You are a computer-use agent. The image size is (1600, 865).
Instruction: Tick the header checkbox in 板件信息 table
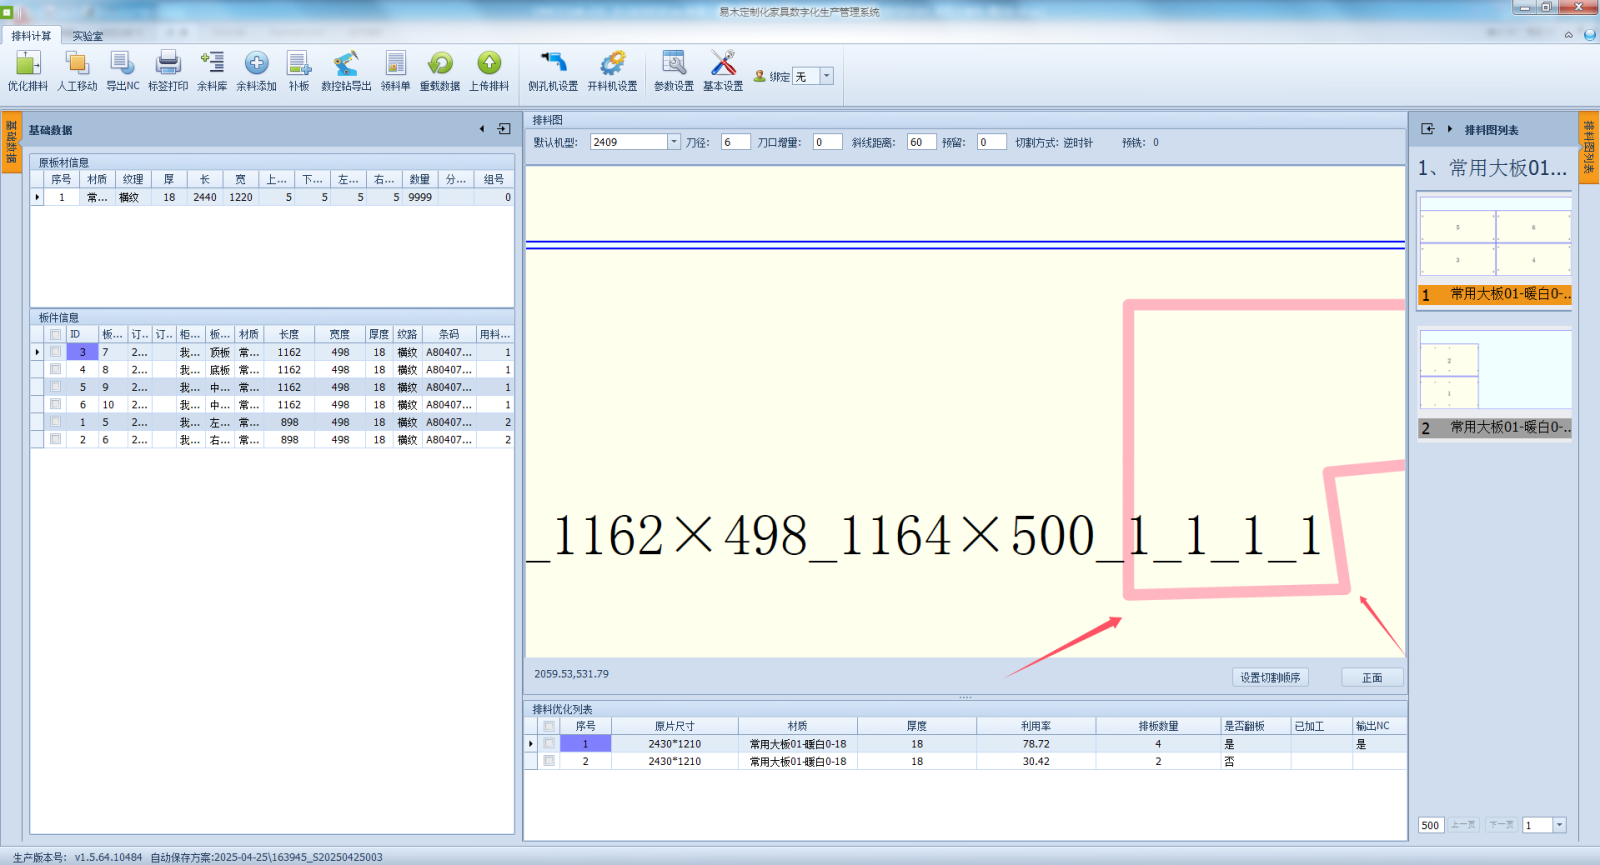pyautogui.click(x=56, y=335)
